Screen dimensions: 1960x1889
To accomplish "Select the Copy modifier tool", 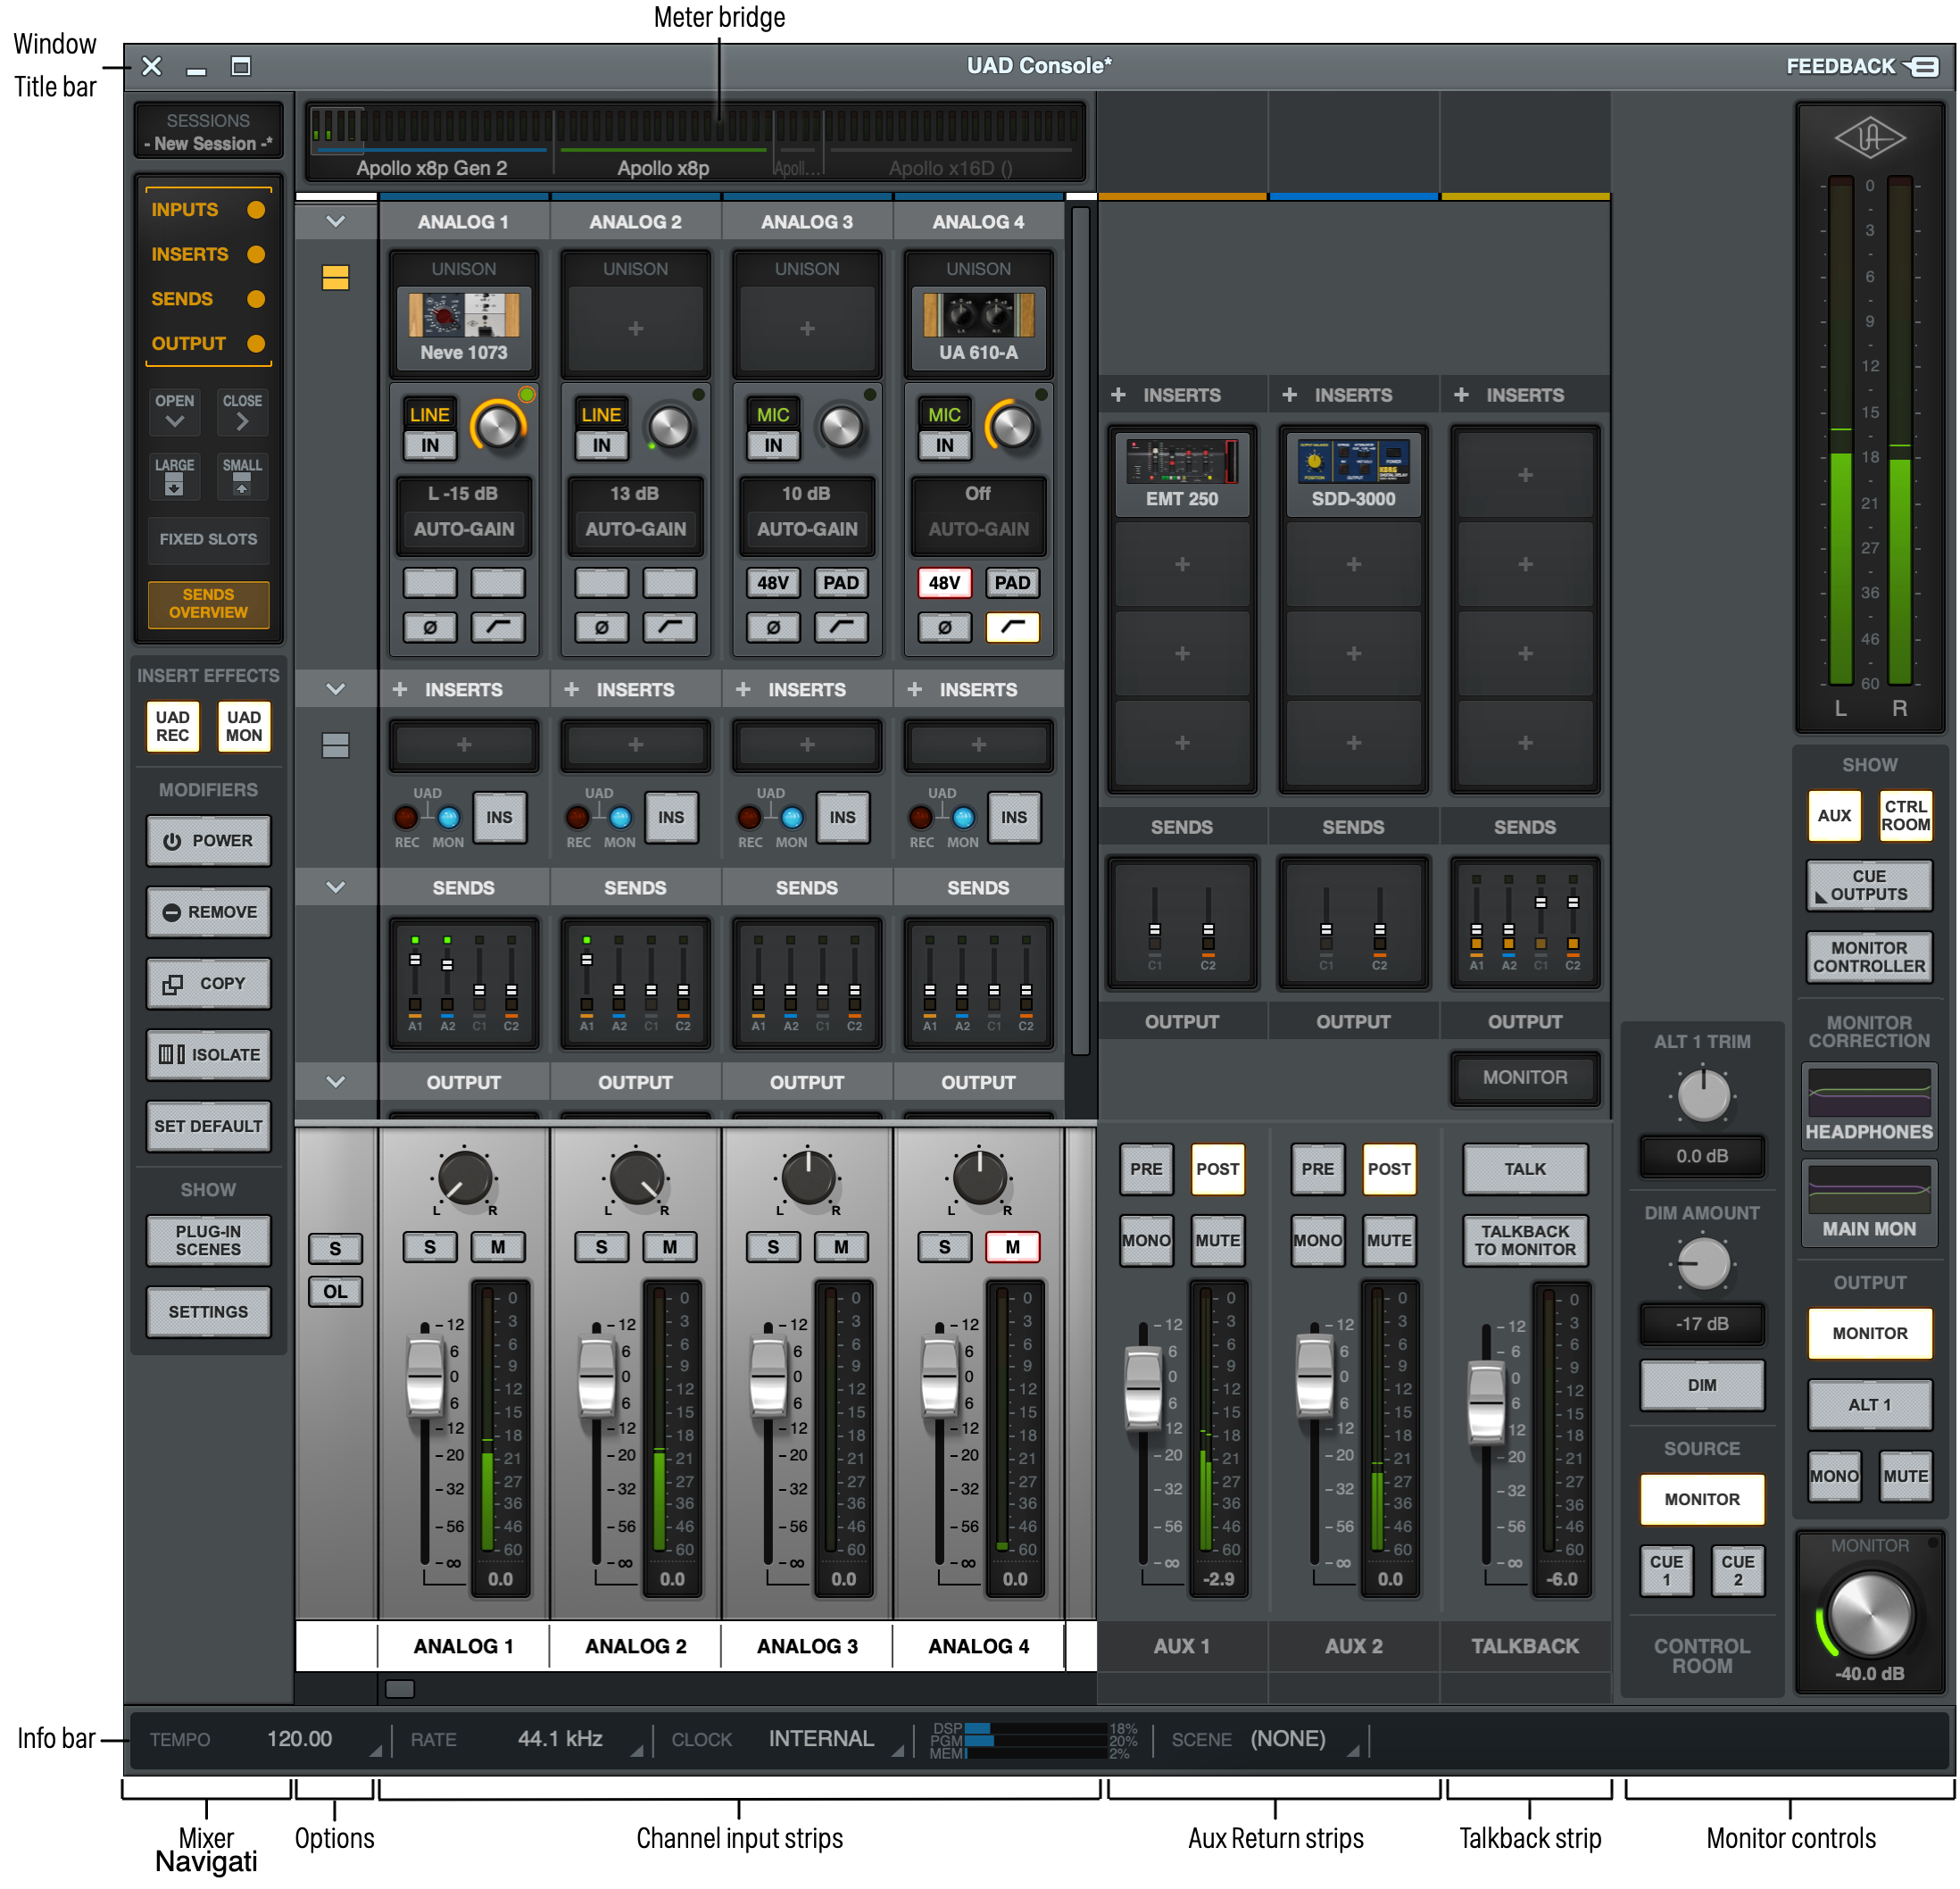I will click(x=208, y=983).
